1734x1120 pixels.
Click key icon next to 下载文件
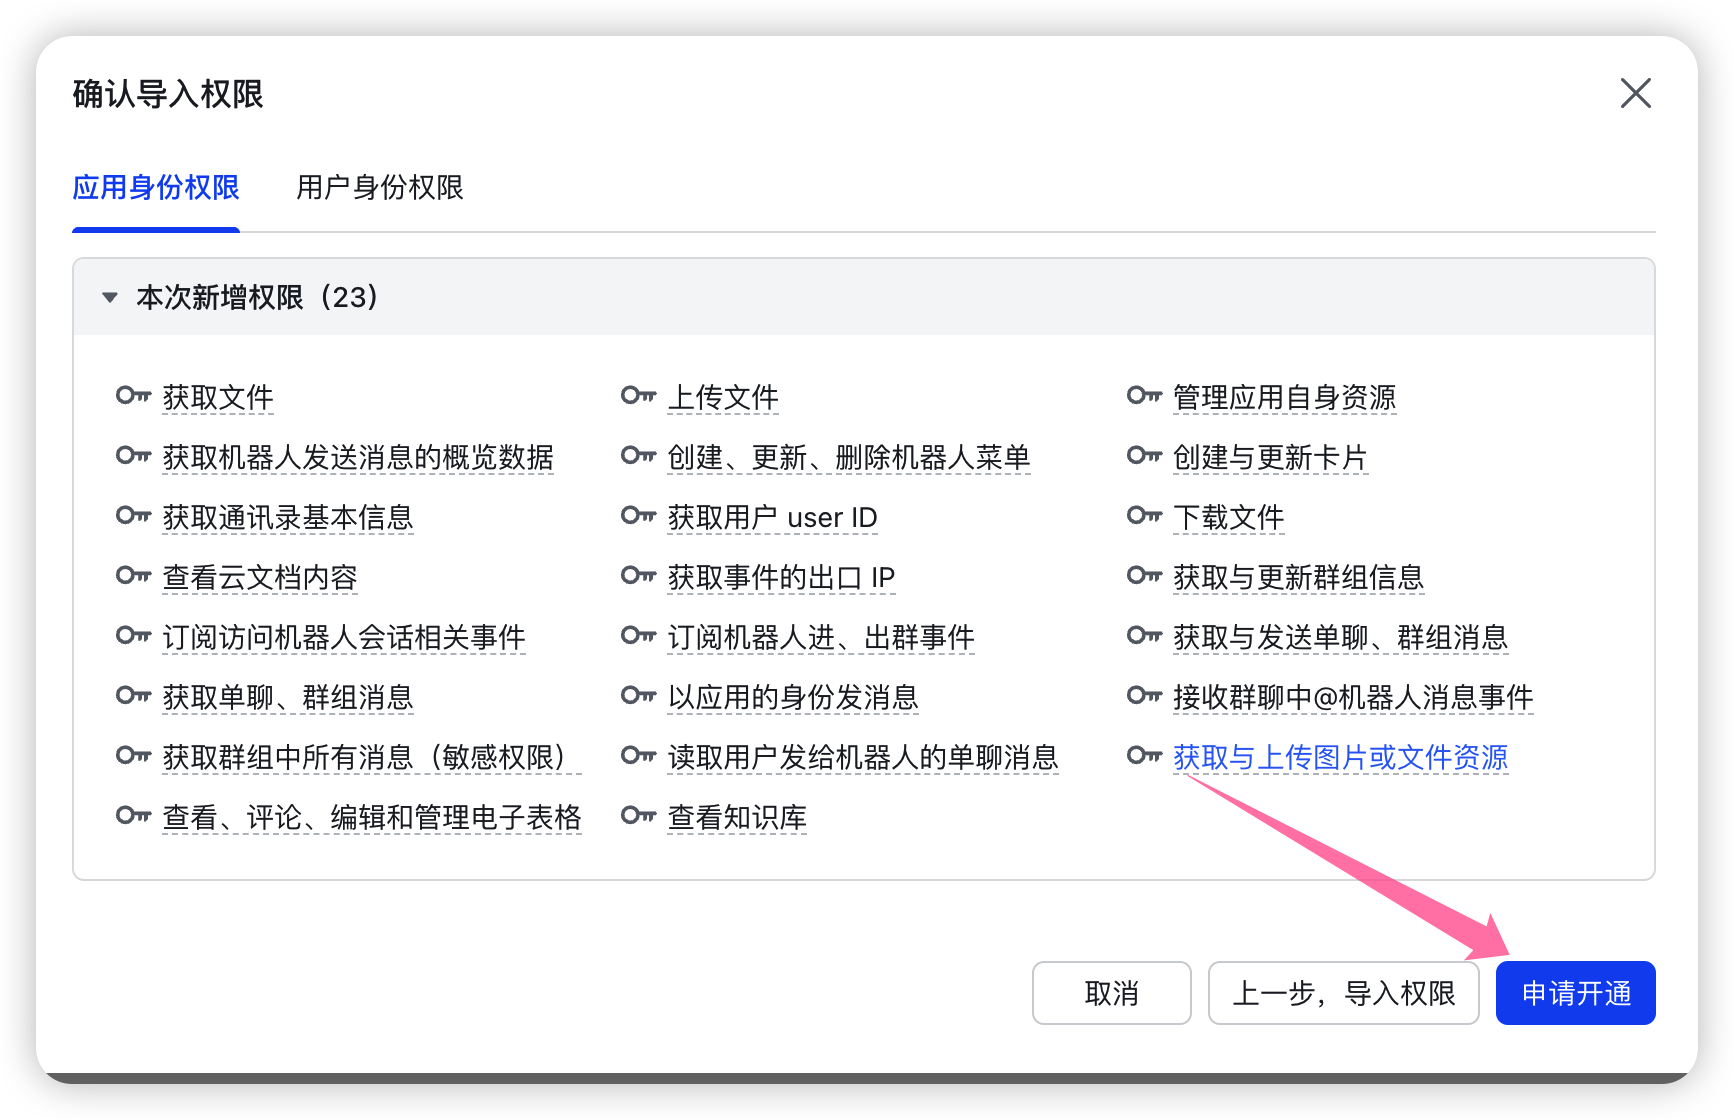(1144, 516)
